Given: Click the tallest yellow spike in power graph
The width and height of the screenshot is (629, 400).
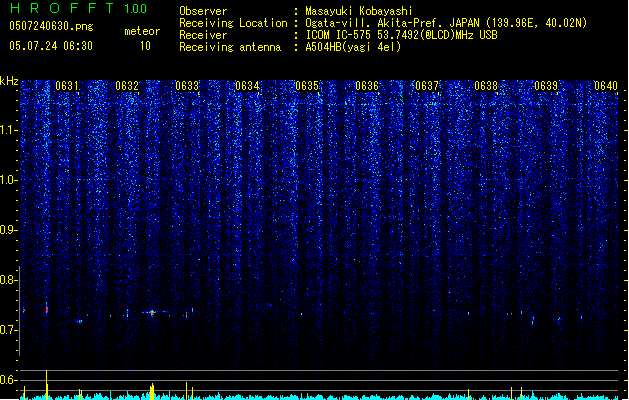Looking at the screenshot, I should [x=47, y=385].
